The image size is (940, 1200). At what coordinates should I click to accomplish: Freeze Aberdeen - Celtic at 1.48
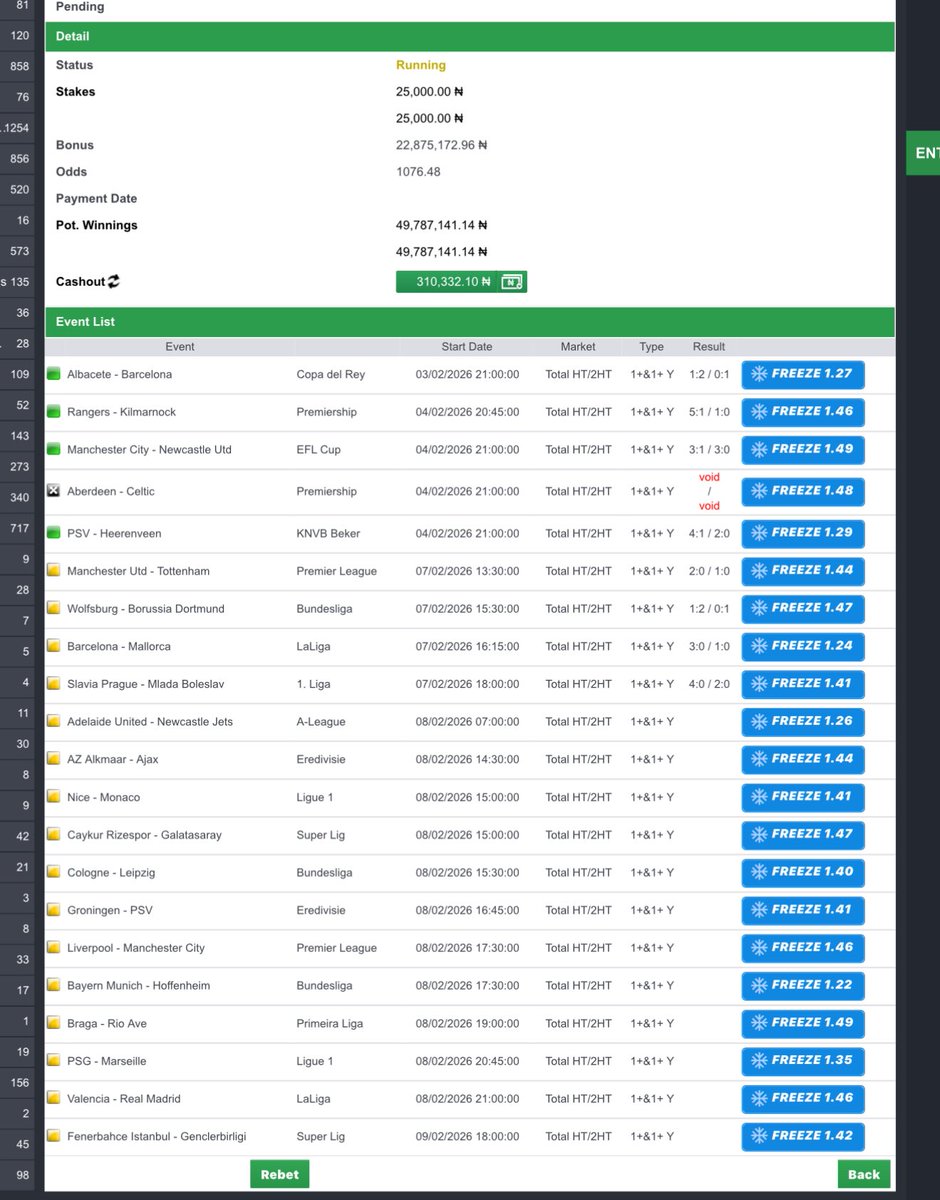pyautogui.click(x=803, y=491)
